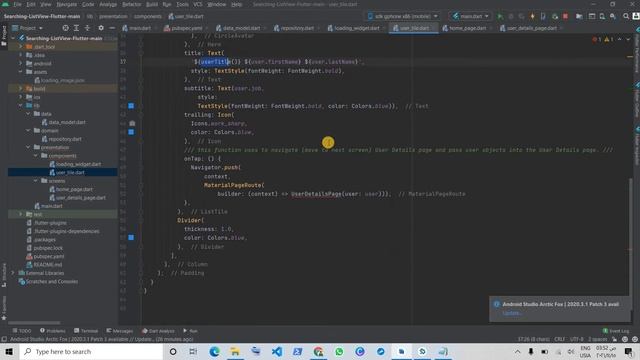Click the UTF-8 encoding in status bar
The width and height of the screenshot is (640, 360).
coord(577,339)
